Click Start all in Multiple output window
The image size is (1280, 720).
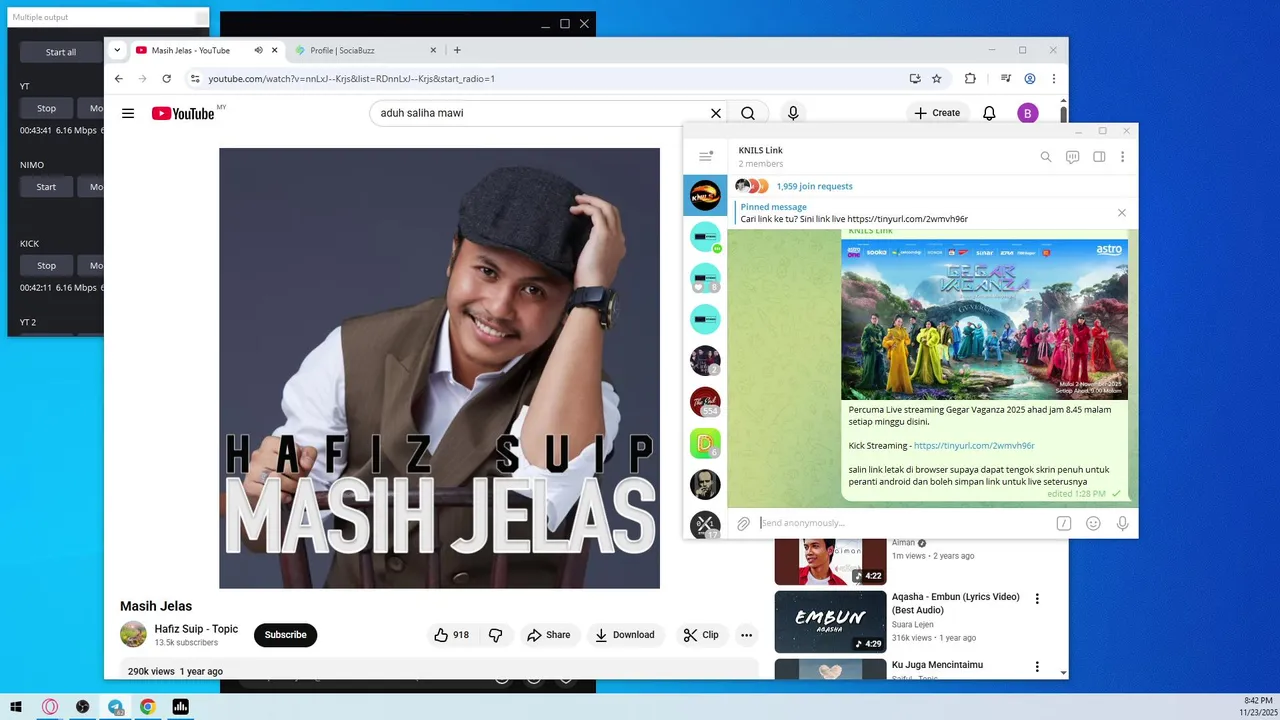(61, 52)
